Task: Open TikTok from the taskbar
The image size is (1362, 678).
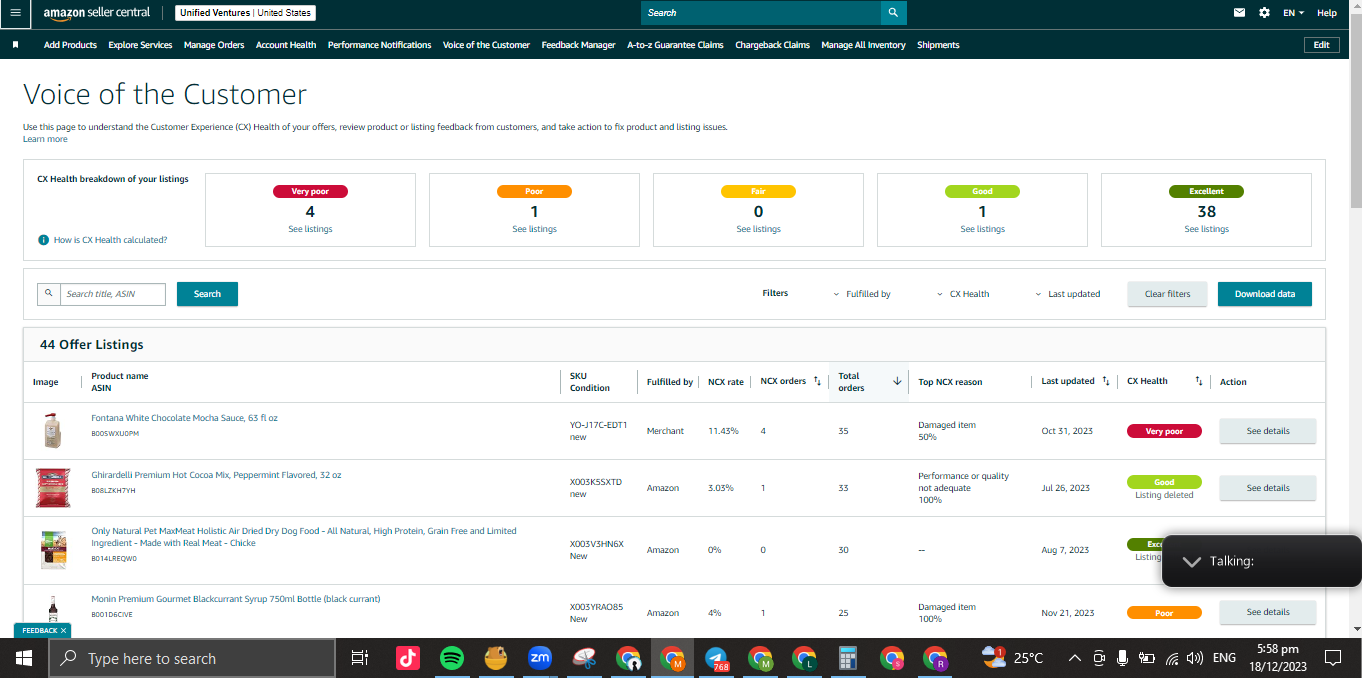Action: 407,658
